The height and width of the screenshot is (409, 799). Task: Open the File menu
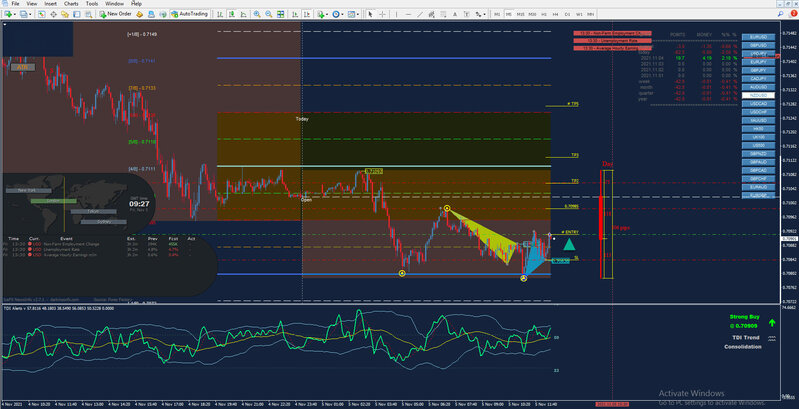[15, 4]
